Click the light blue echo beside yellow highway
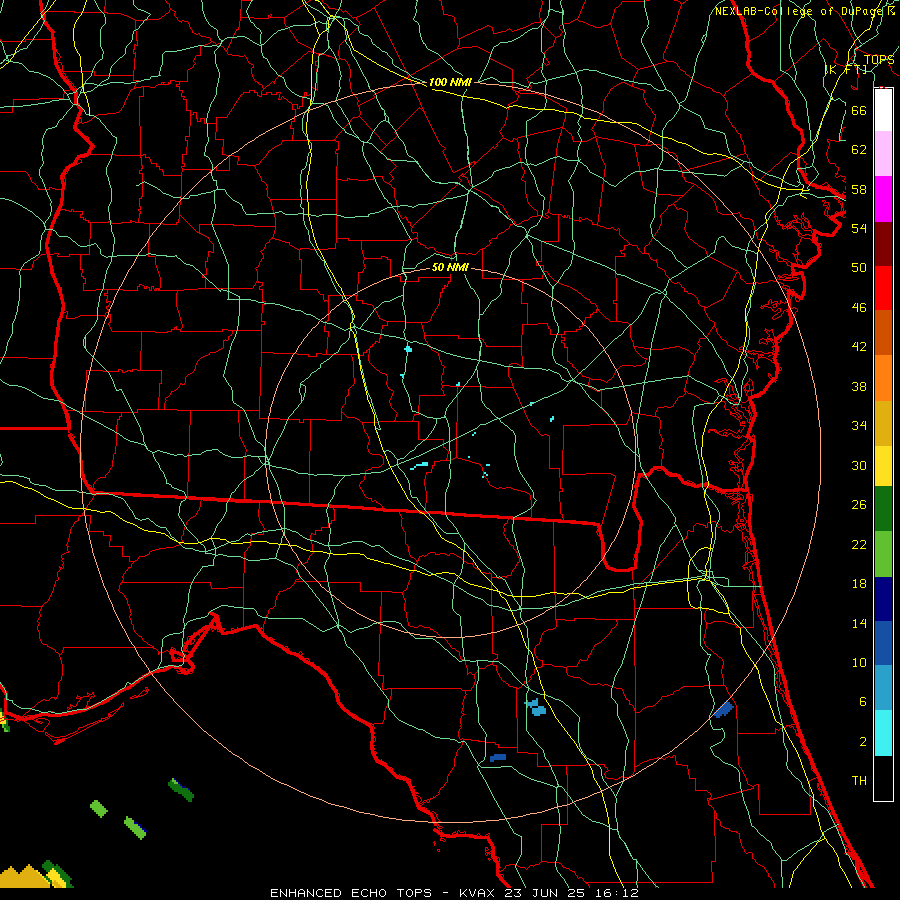The height and width of the screenshot is (900, 900). pyautogui.click(x=536, y=707)
